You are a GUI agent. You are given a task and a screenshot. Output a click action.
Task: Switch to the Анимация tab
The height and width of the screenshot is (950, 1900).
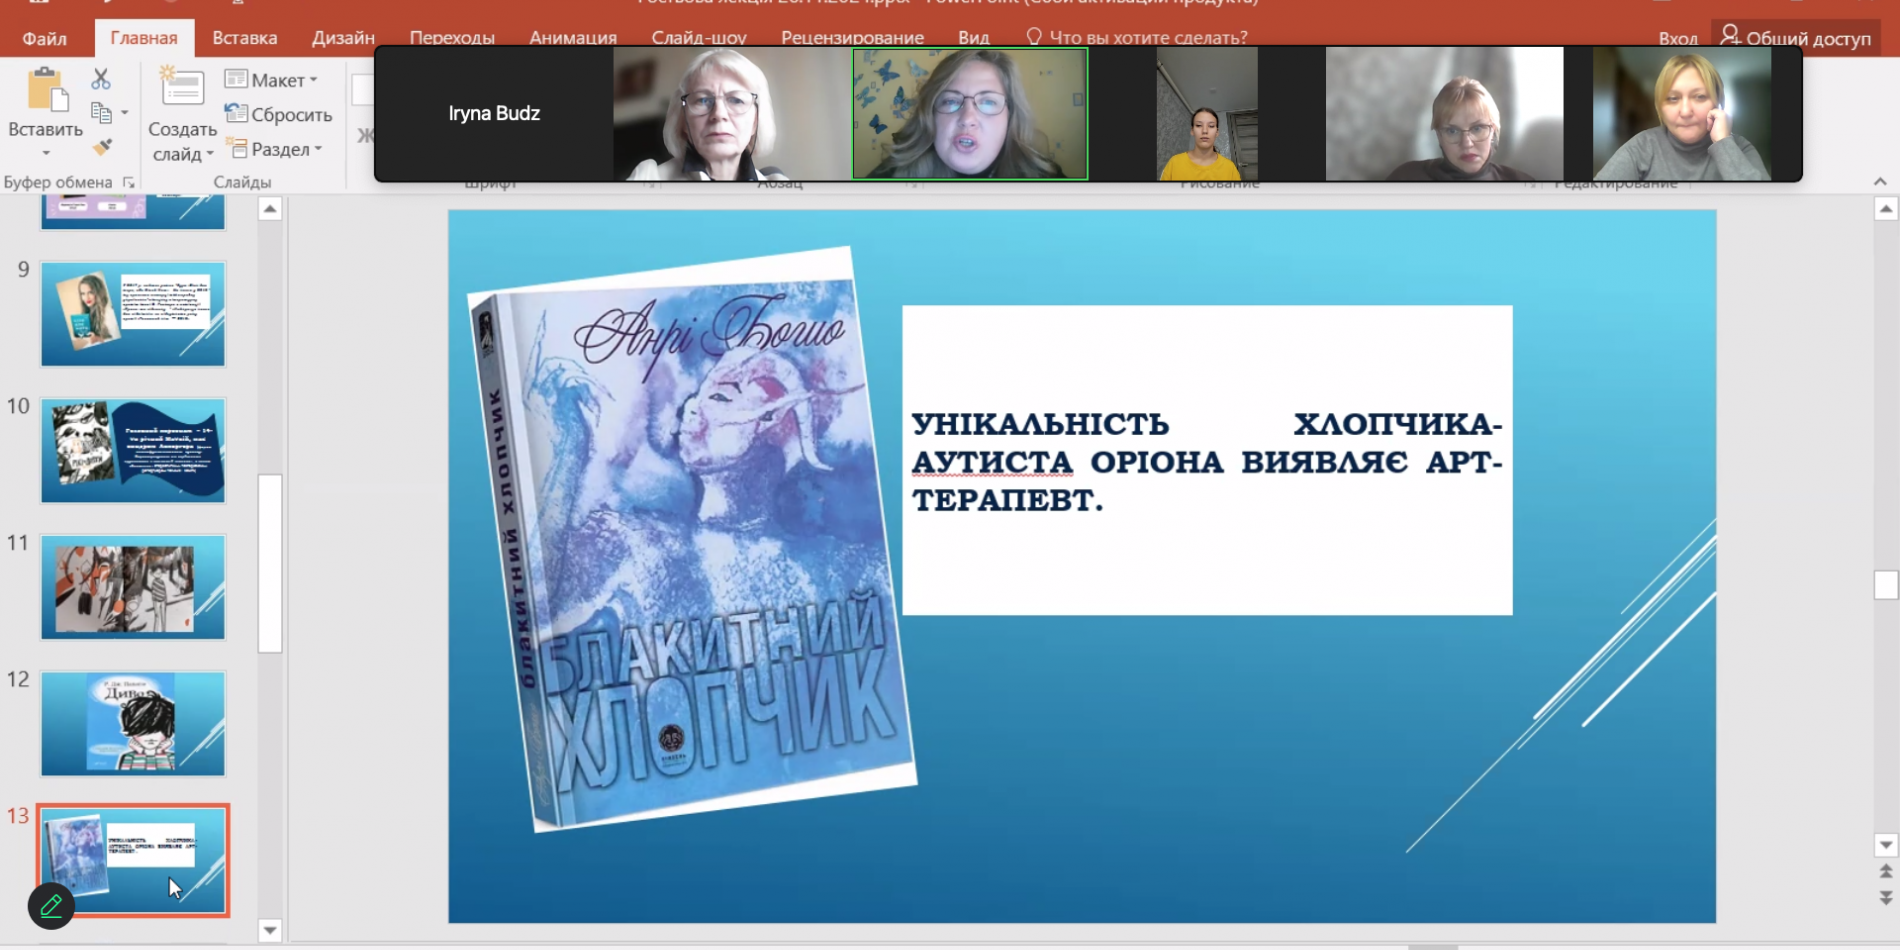(x=573, y=38)
